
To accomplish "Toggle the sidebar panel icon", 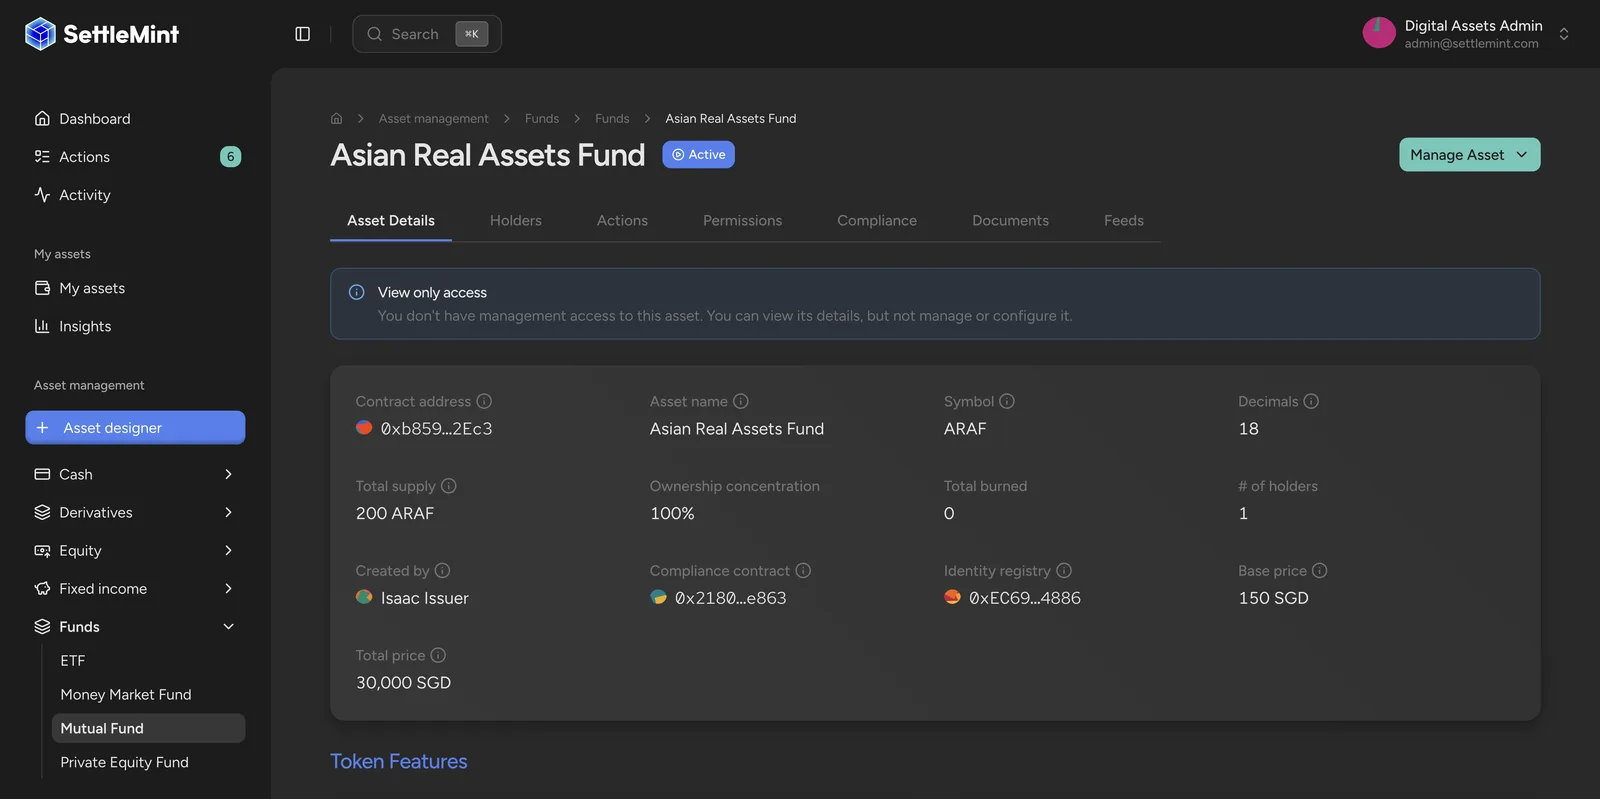I will 303,34.
